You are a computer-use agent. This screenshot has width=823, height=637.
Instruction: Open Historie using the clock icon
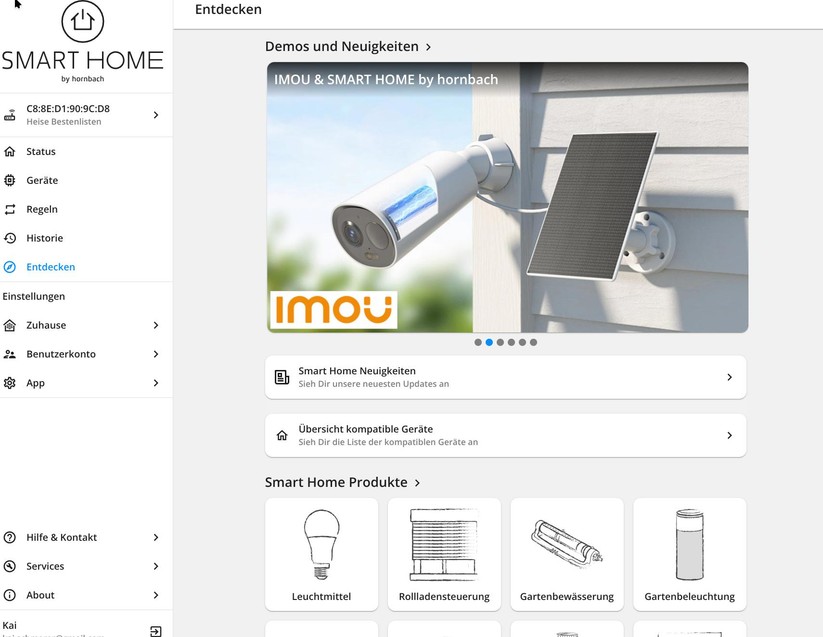11,238
